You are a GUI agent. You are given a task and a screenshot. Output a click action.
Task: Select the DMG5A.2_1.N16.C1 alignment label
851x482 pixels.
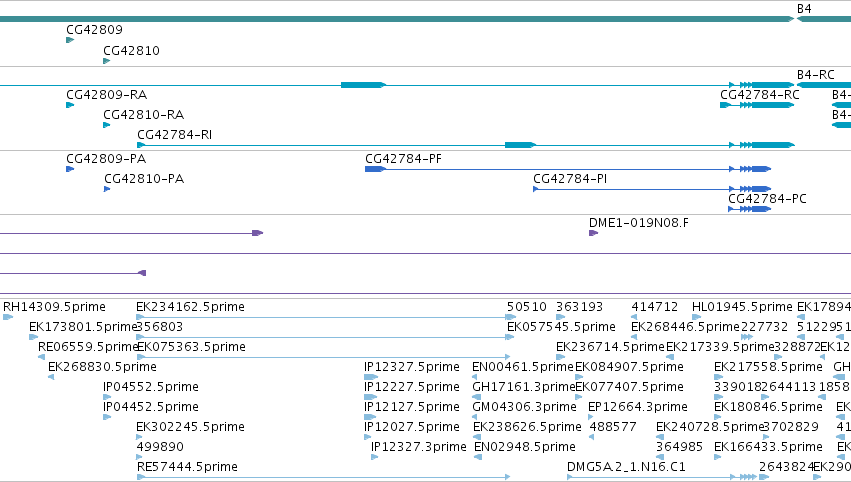point(626,468)
